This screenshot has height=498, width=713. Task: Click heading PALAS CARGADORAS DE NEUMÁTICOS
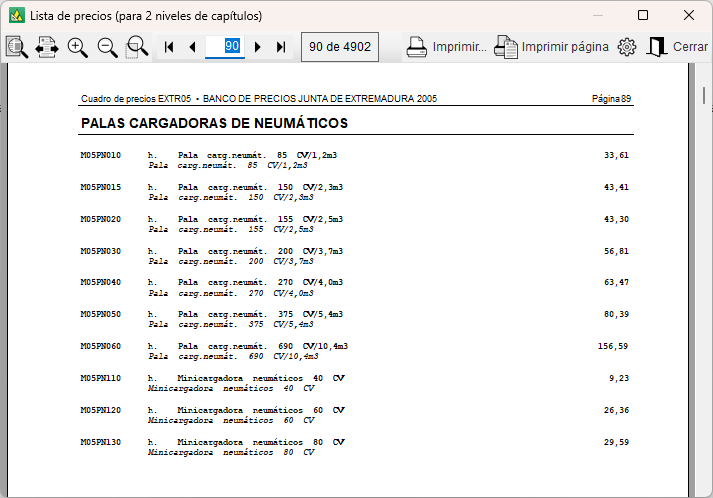[x=214, y=123]
